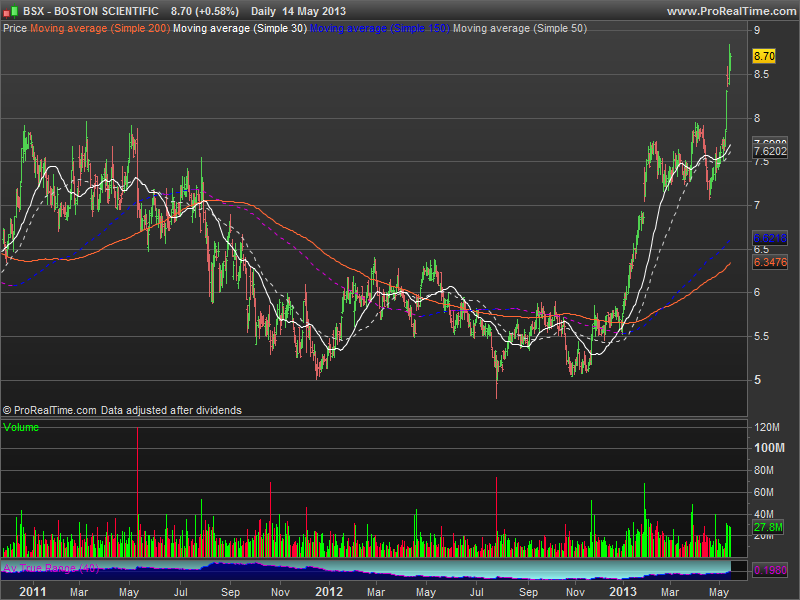This screenshot has height=600, width=800.
Task: Click the orange 6.3476 value tag
Action: (770, 262)
